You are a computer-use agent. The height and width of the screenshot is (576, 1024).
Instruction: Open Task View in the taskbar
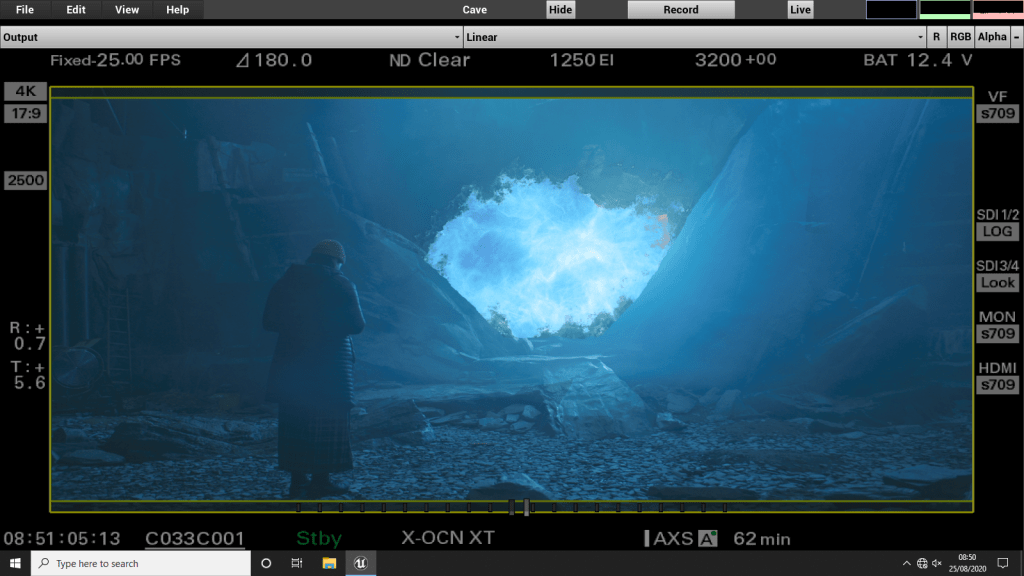[x=297, y=563]
